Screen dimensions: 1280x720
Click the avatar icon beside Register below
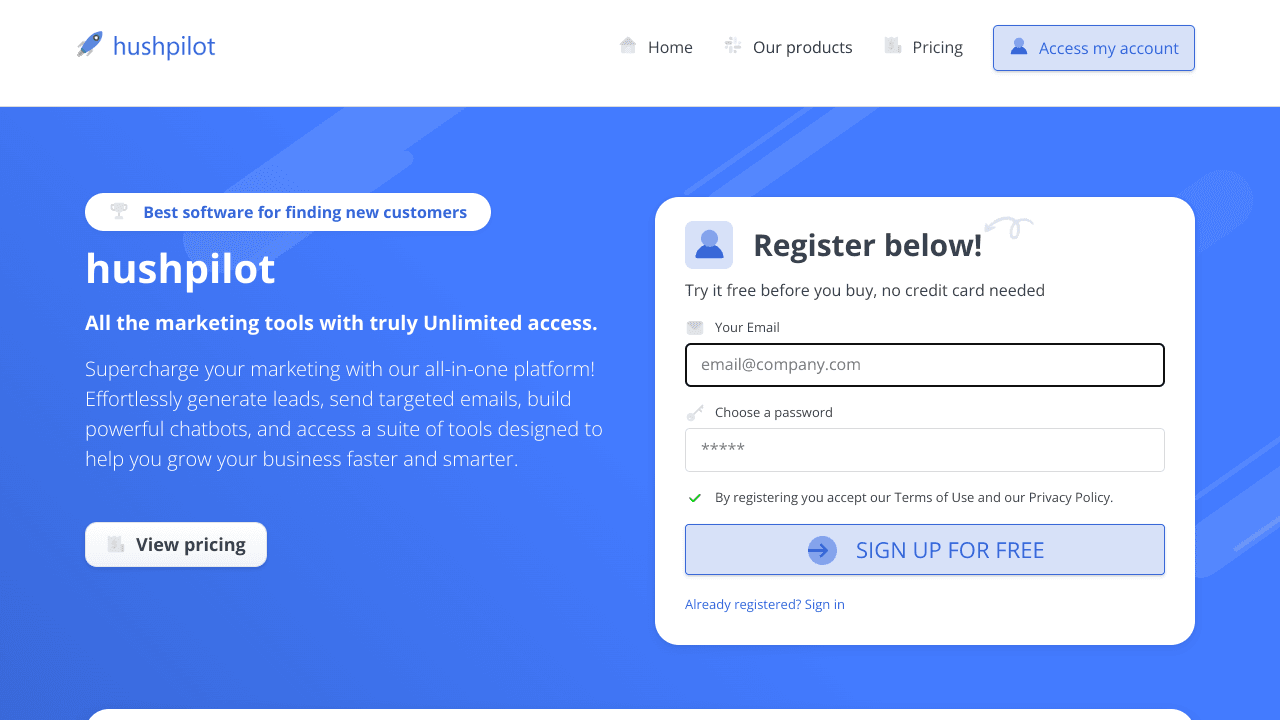[x=709, y=245]
